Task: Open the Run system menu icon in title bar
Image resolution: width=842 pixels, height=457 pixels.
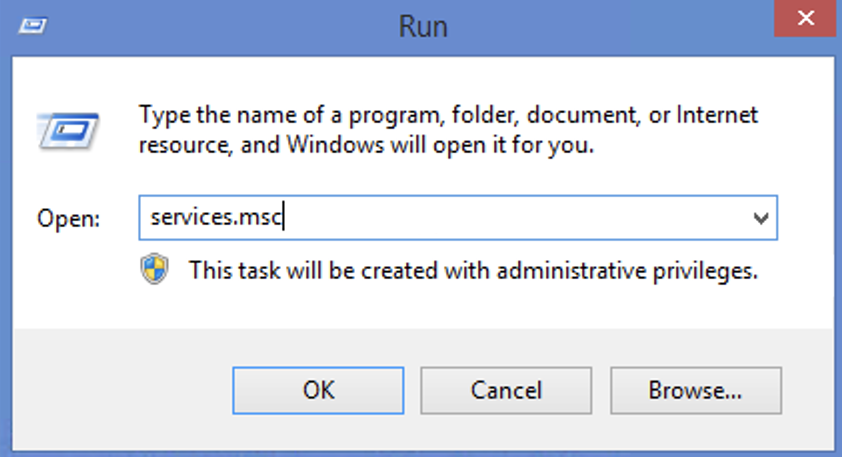Action: [33, 25]
